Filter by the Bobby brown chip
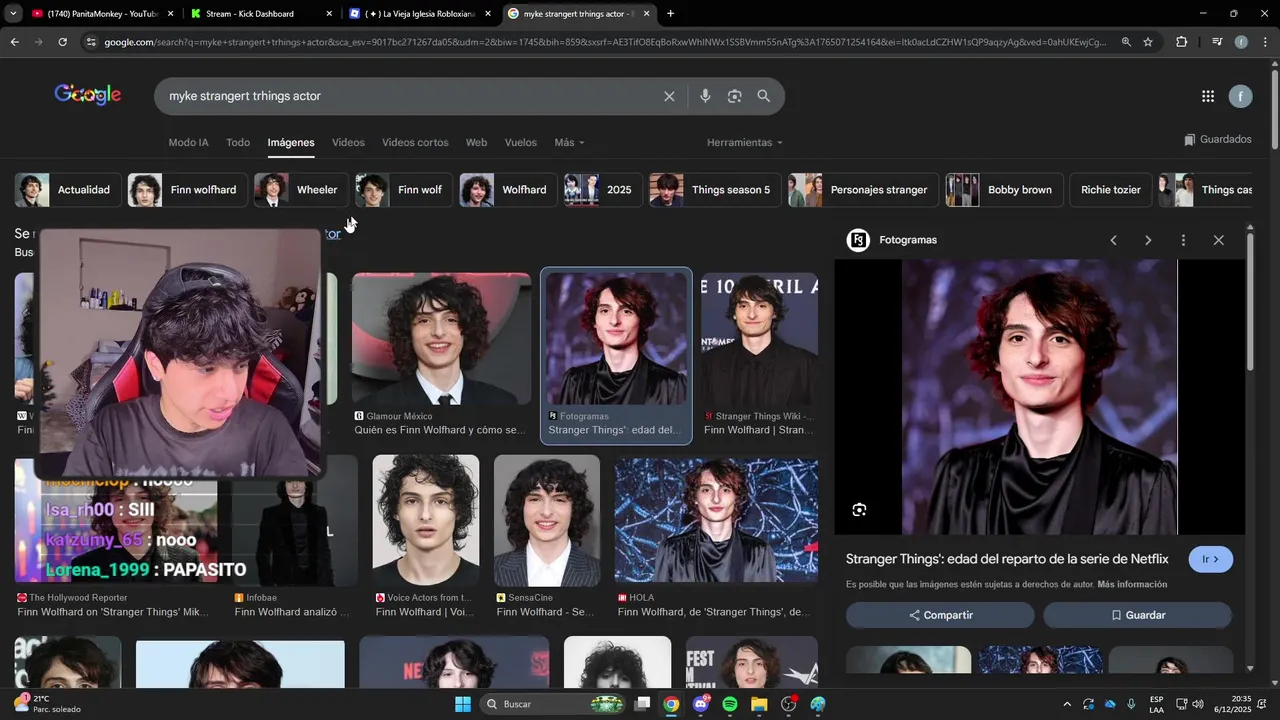The image size is (1280, 720). [x=1004, y=190]
